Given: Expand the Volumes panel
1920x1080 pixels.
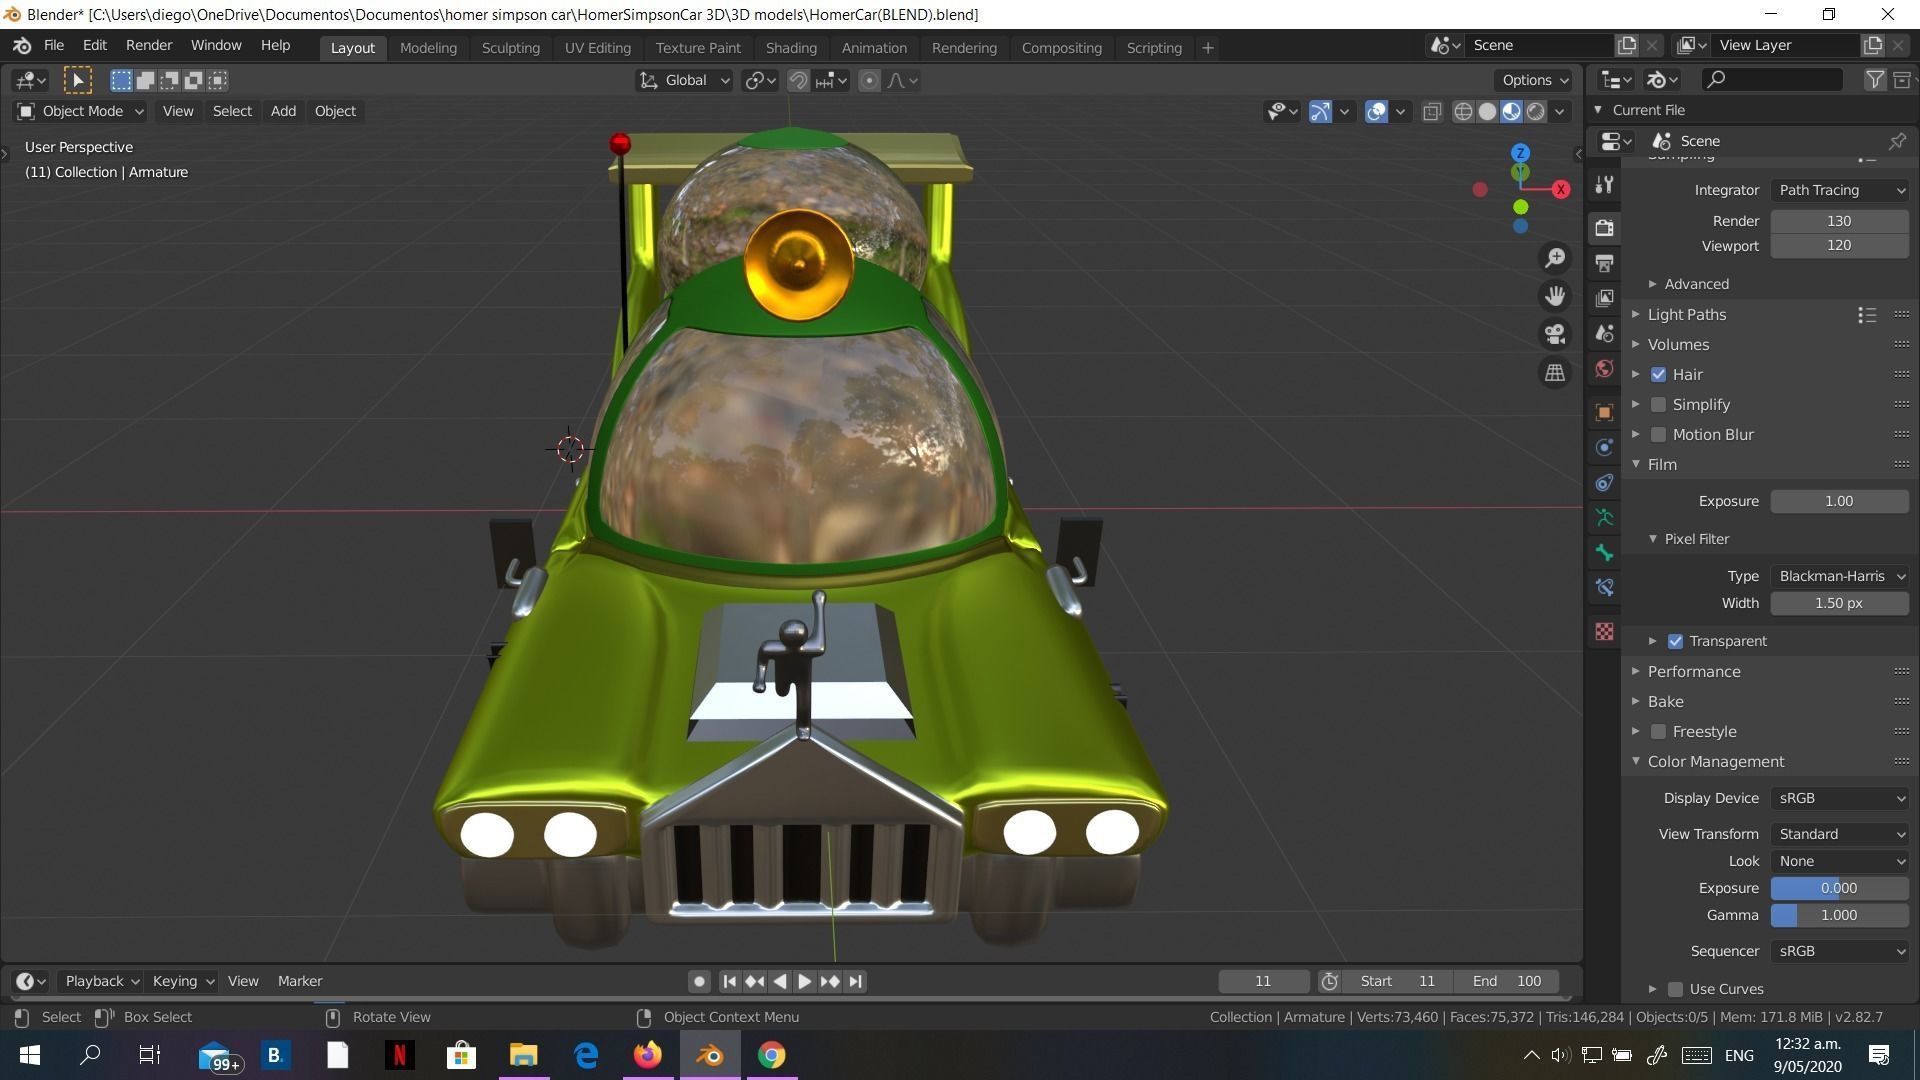Looking at the screenshot, I should tap(1677, 345).
